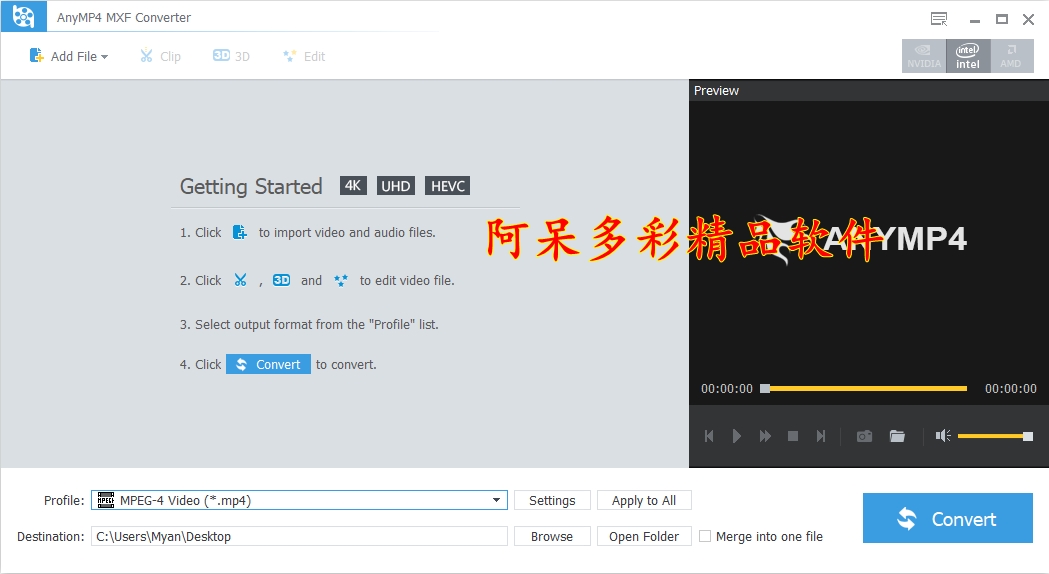Click Open Folder button
The height and width of the screenshot is (574, 1049).
pyautogui.click(x=644, y=537)
